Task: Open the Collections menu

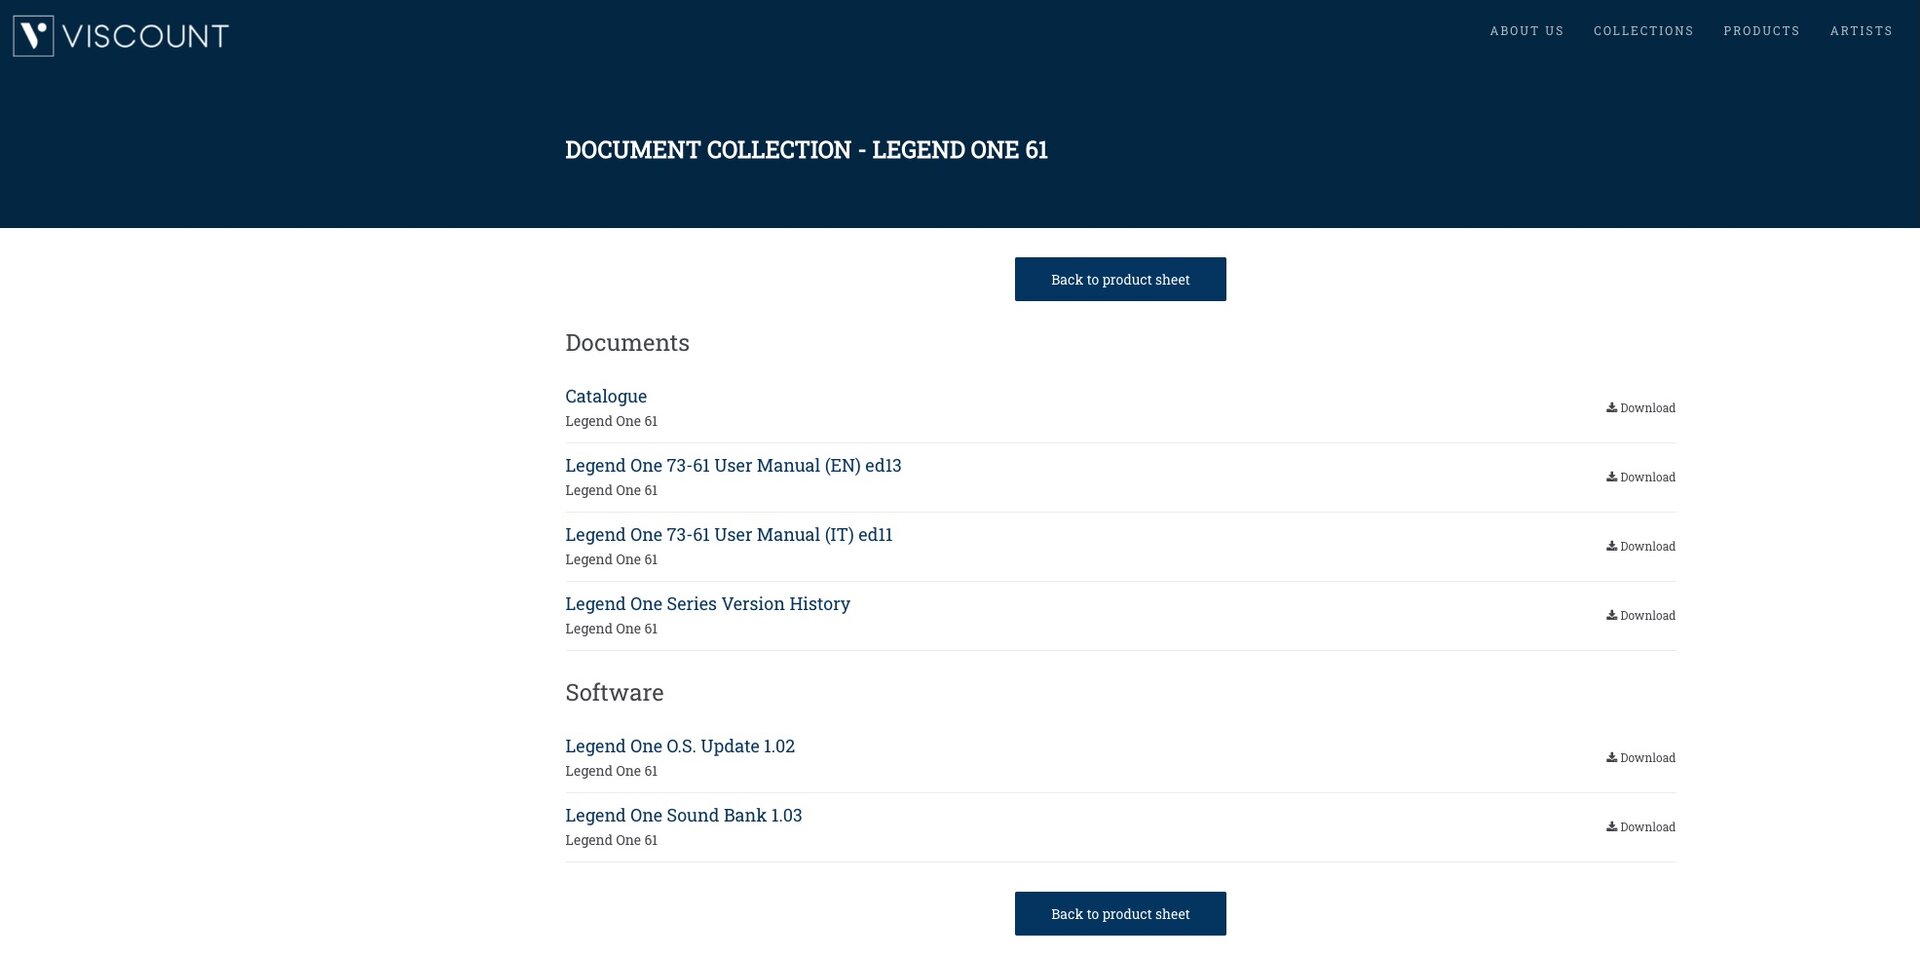Action: pos(1643,31)
